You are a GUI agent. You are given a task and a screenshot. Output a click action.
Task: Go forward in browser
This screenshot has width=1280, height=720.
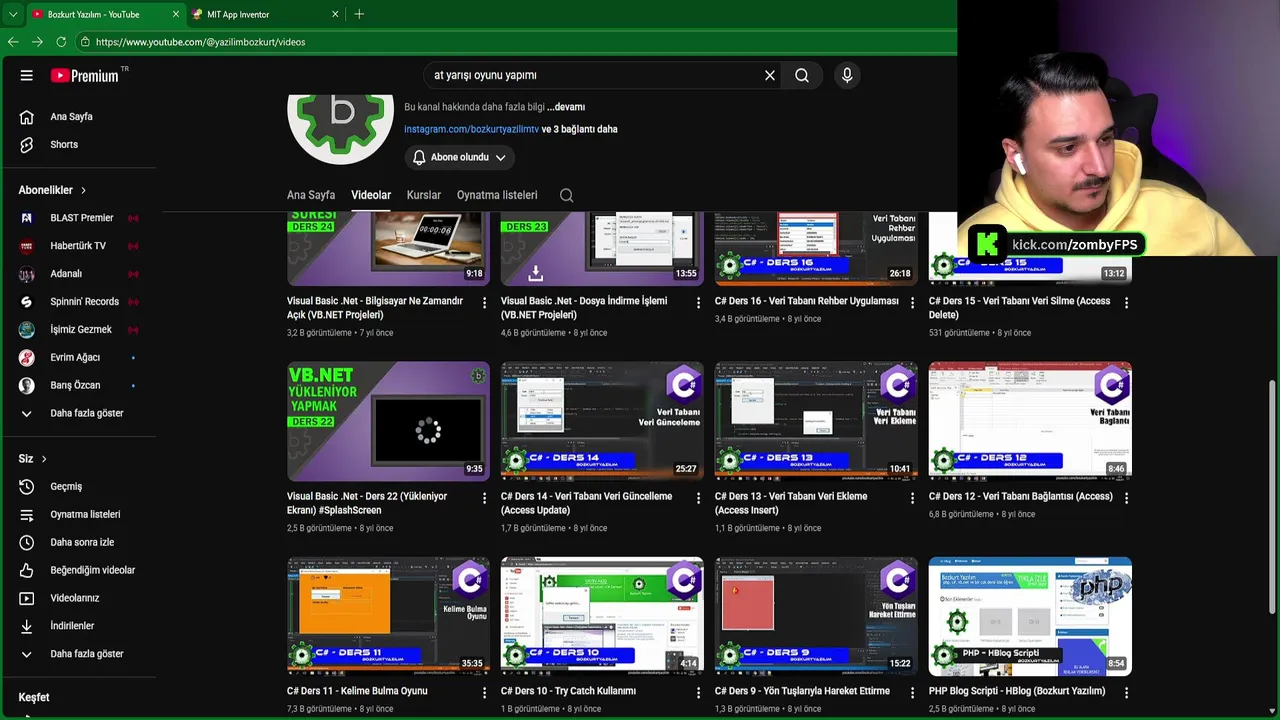pyautogui.click(x=37, y=42)
